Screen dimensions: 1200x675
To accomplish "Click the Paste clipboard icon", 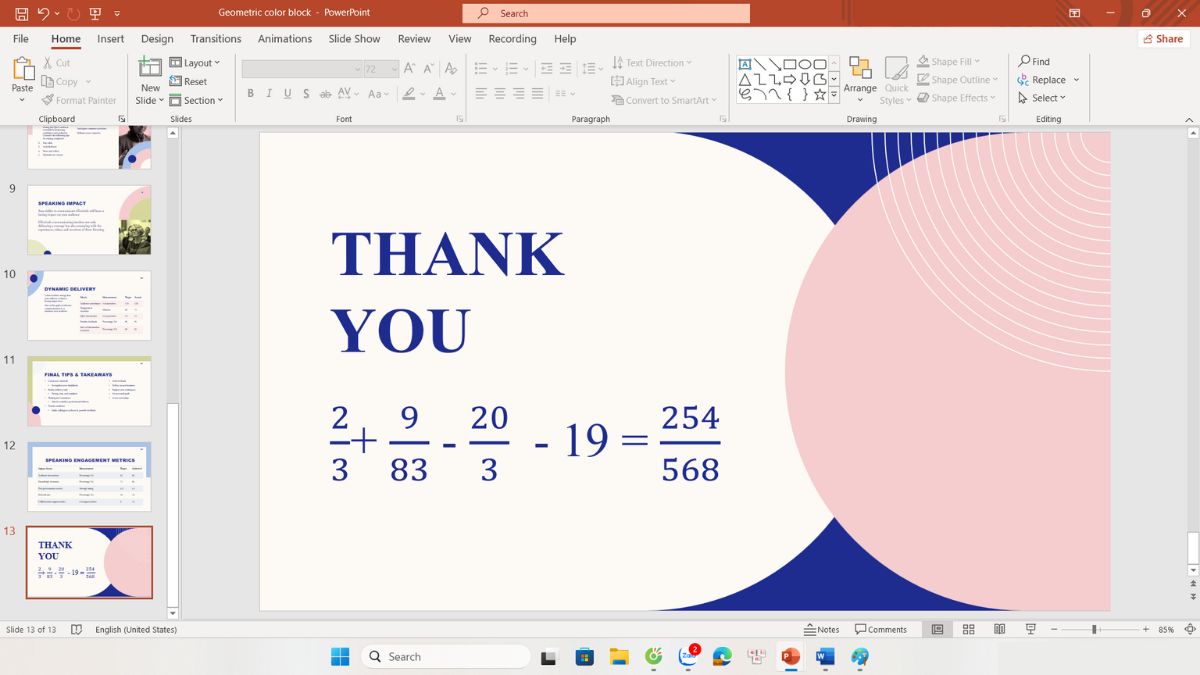I will (22, 70).
